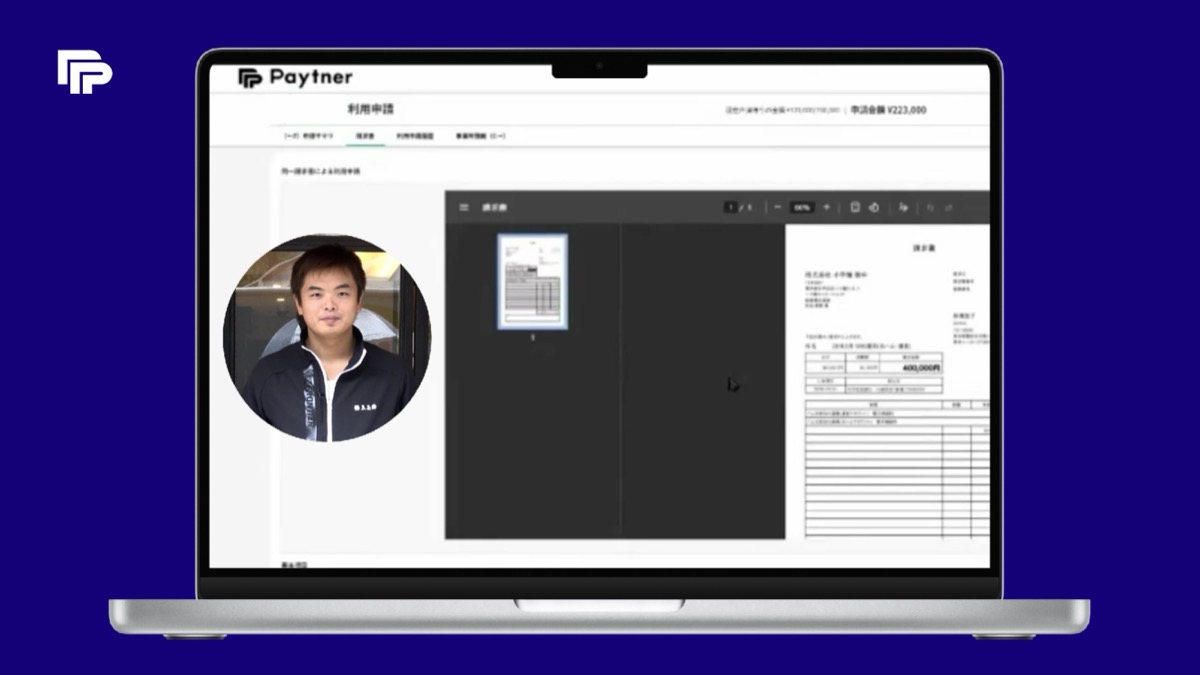Select the PDF annotation draw tool
Viewport: 1200px width, 675px height.
pyautogui.click(x=903, y=207)
